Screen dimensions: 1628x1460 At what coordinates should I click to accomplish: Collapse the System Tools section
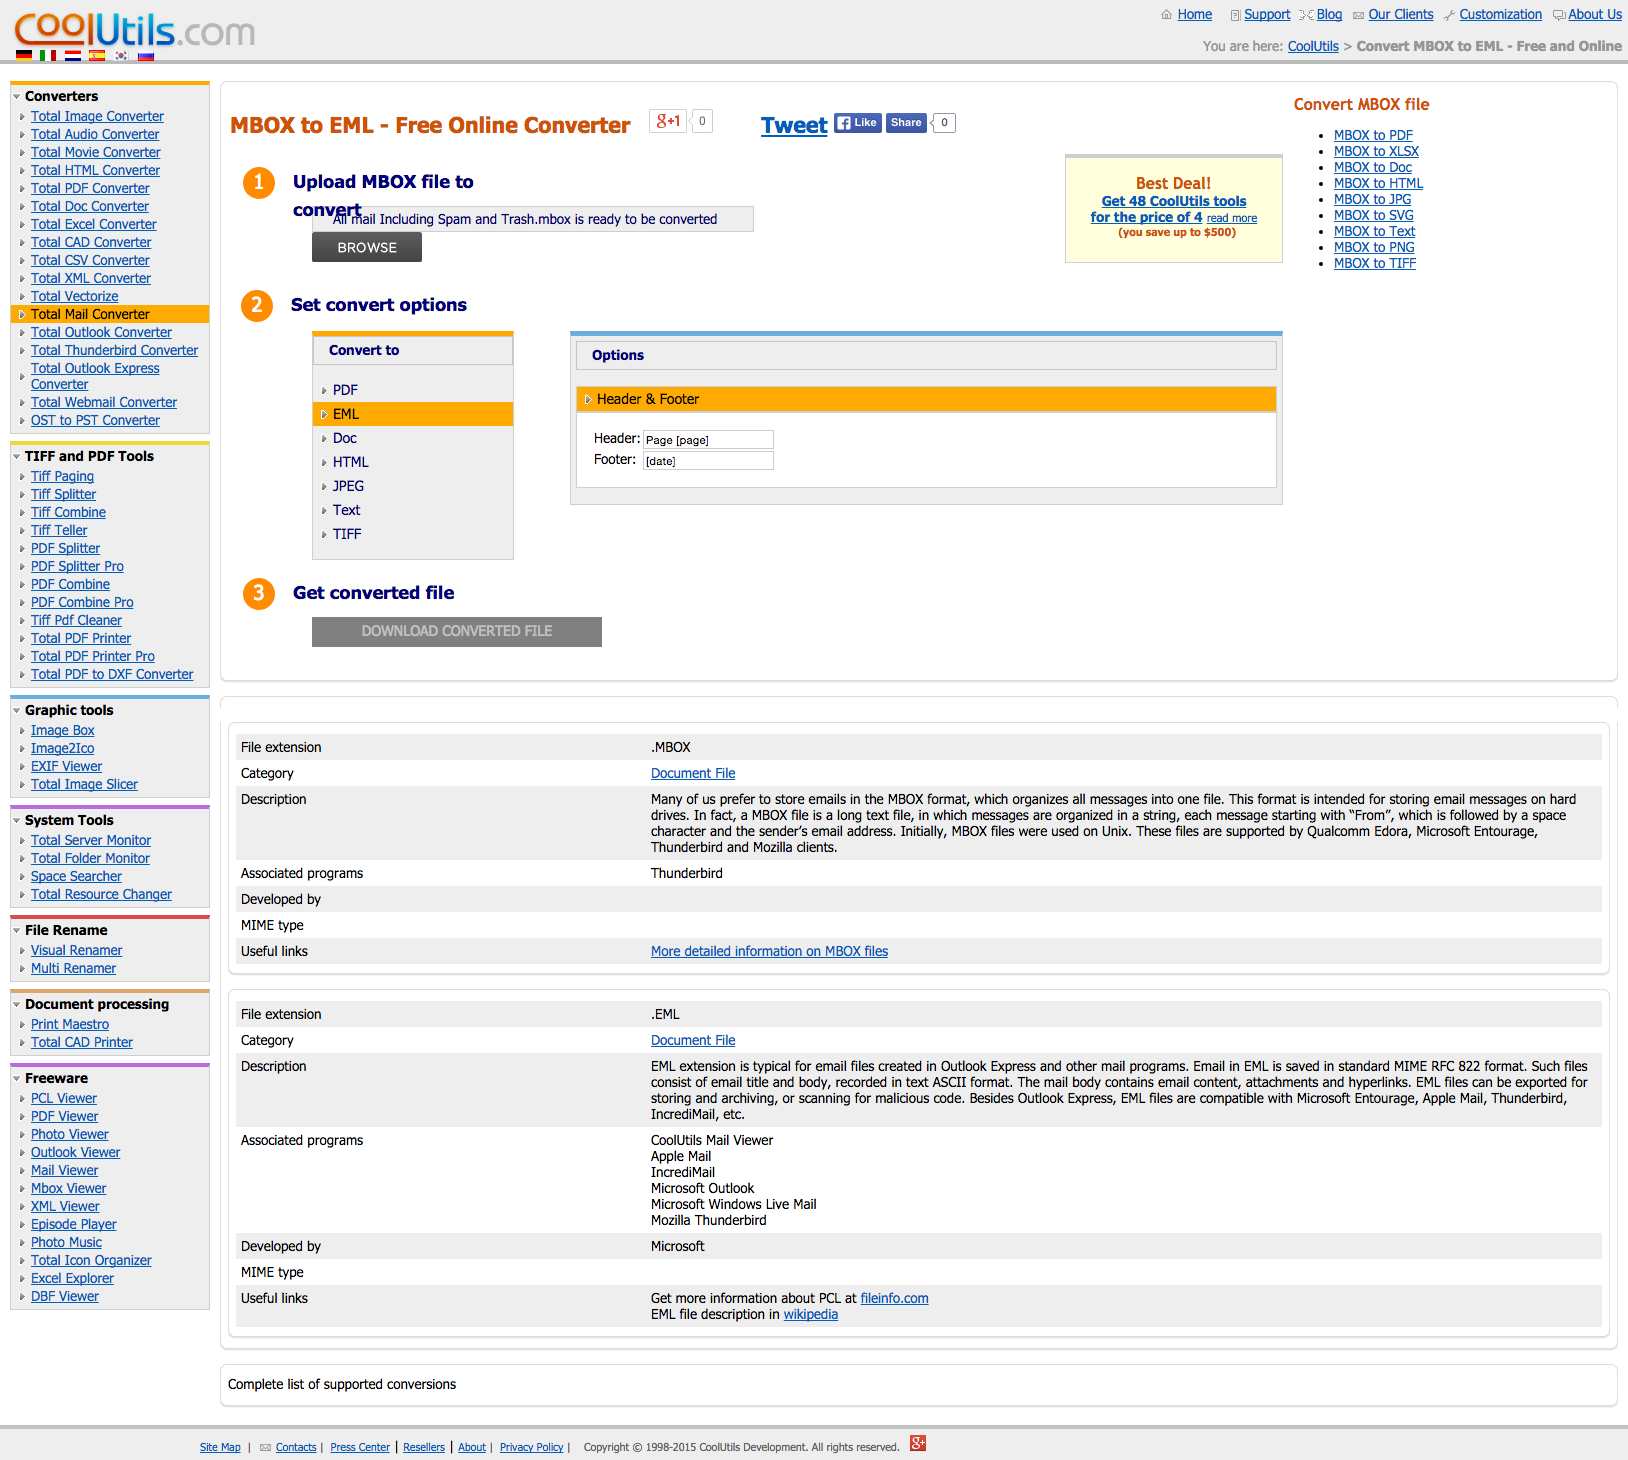(17, 821)
